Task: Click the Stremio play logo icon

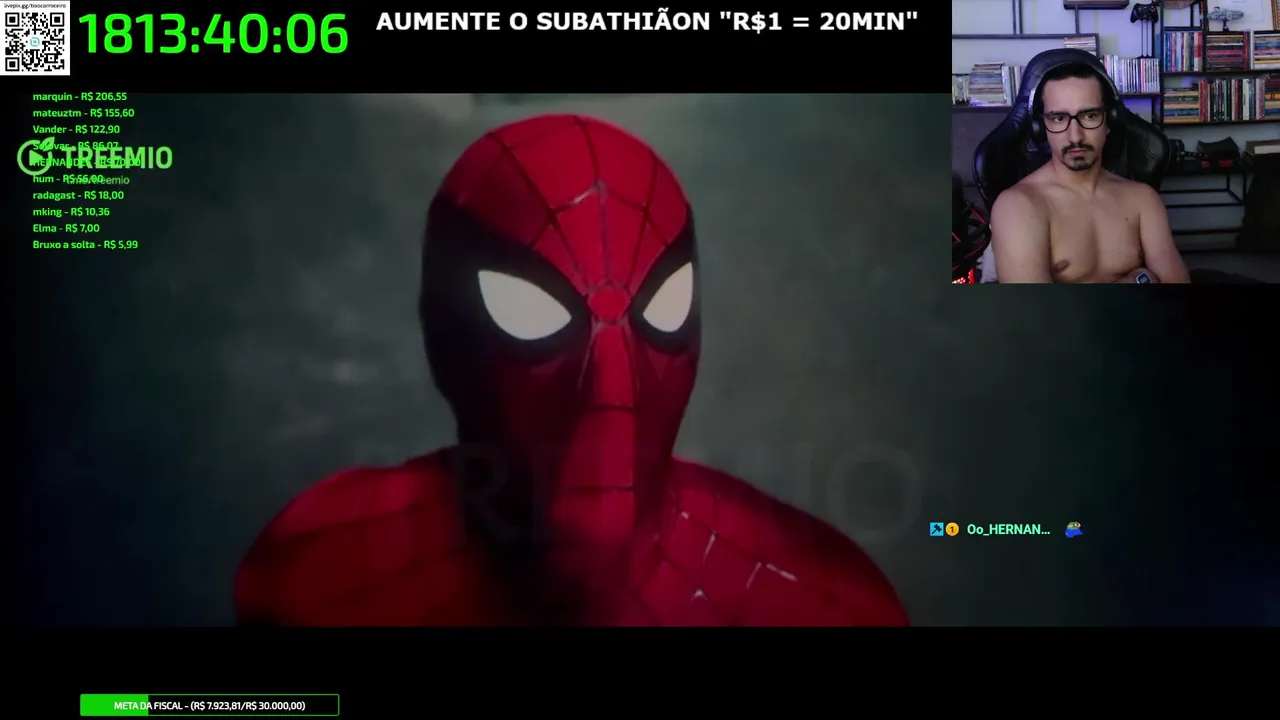Action: pyautogui.click(x=35, y=157)
